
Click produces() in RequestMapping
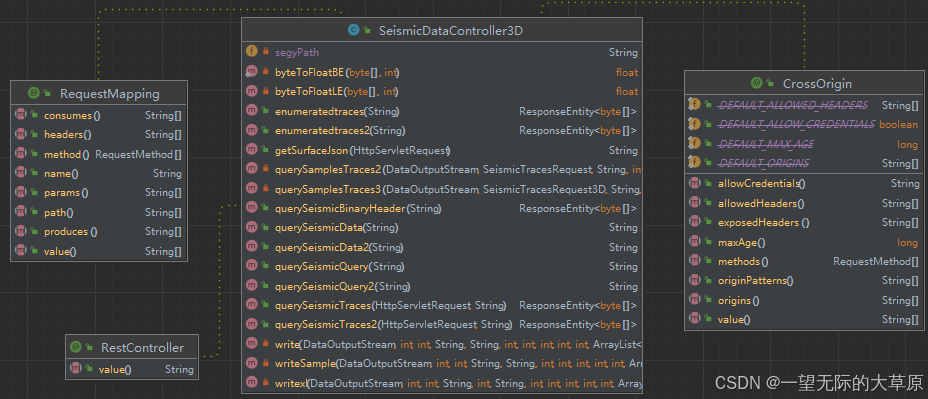tap(99, 231)
